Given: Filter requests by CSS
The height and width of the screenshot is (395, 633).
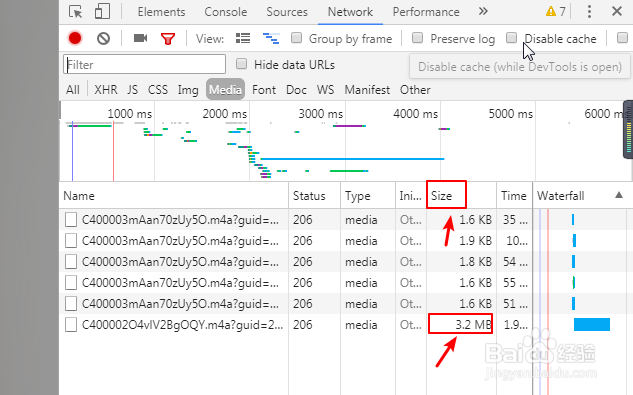Looking at the screenshot, I should pyautogui.click(x=158, y=90).
